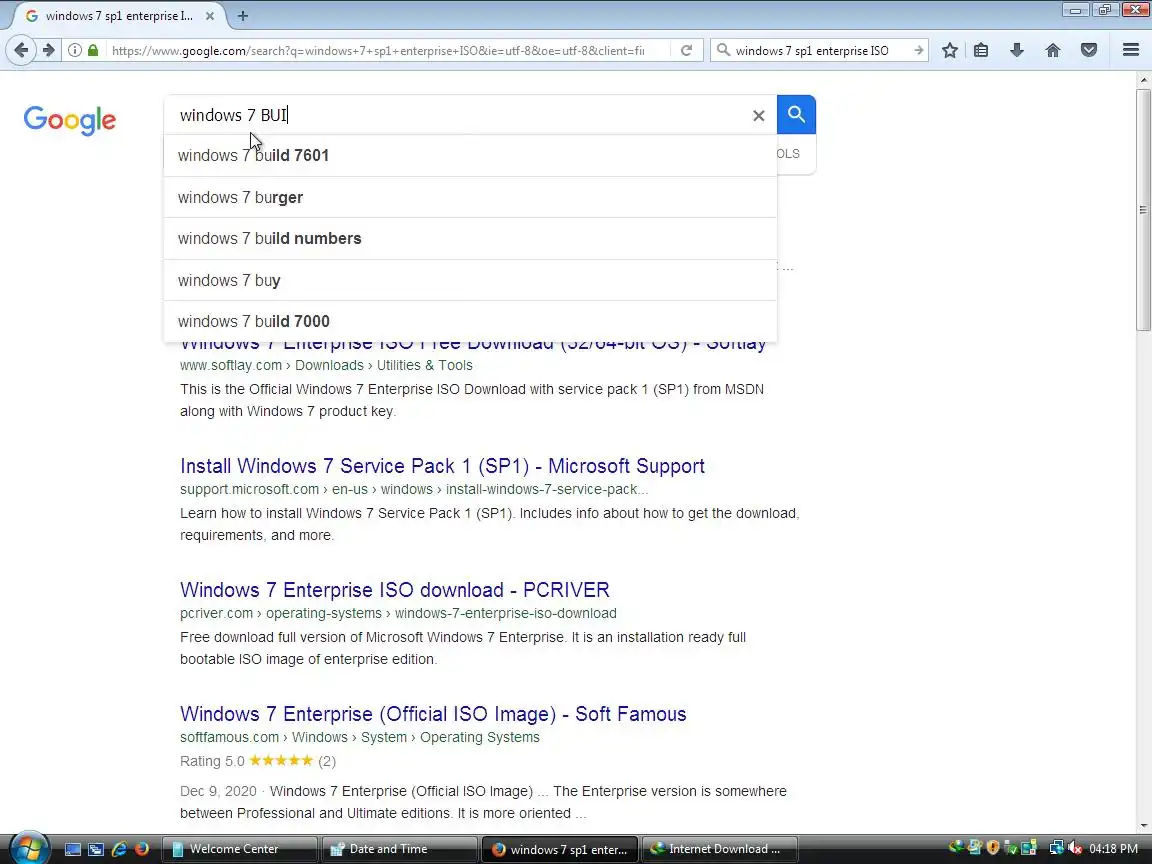Close the windows 7 sp1 enterprise tab

pos(209,15)
